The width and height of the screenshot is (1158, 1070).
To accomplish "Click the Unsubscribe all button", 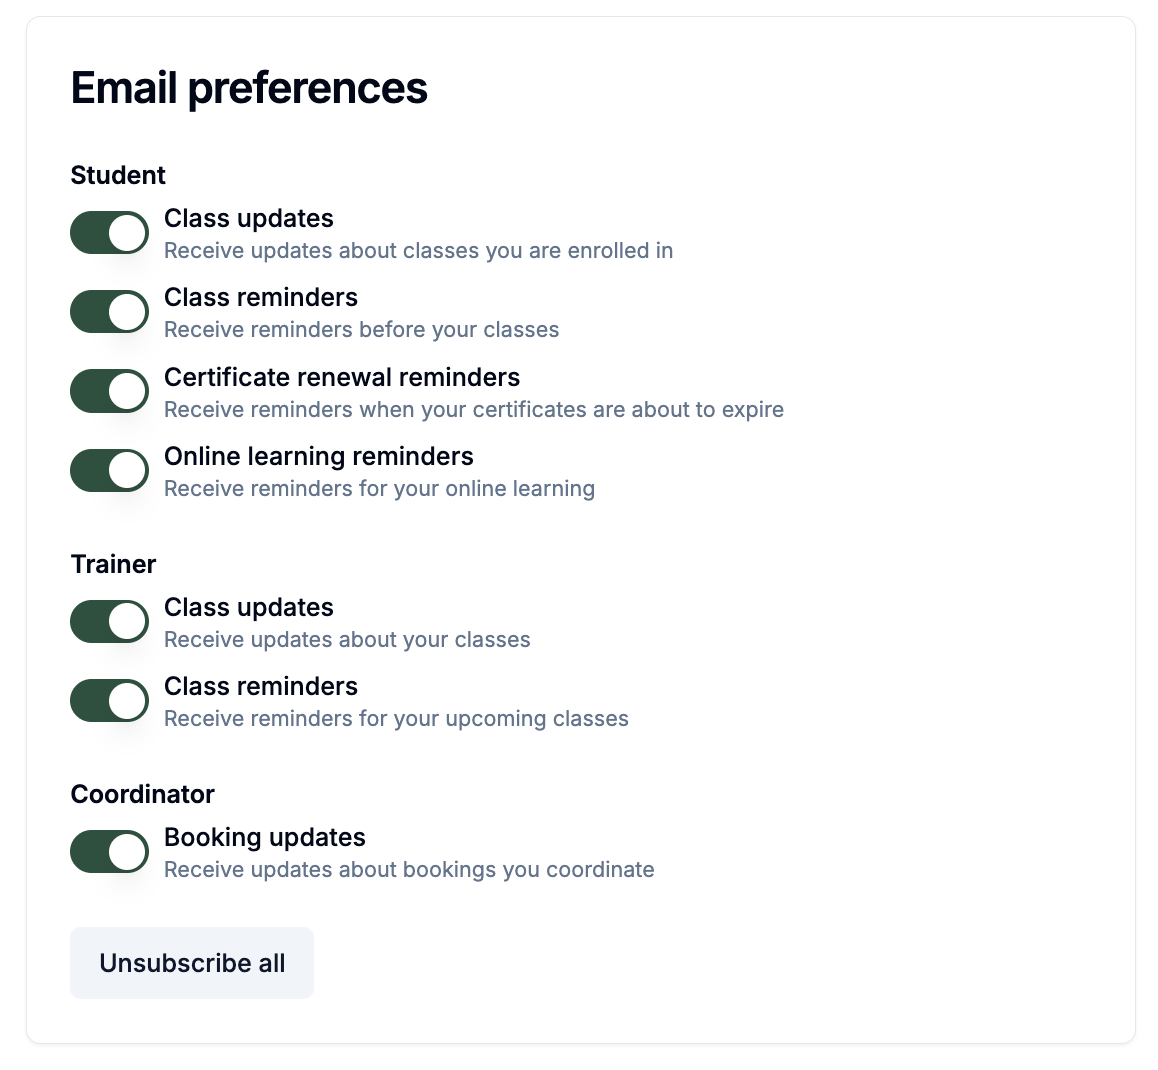I will [x=192, y=963].
